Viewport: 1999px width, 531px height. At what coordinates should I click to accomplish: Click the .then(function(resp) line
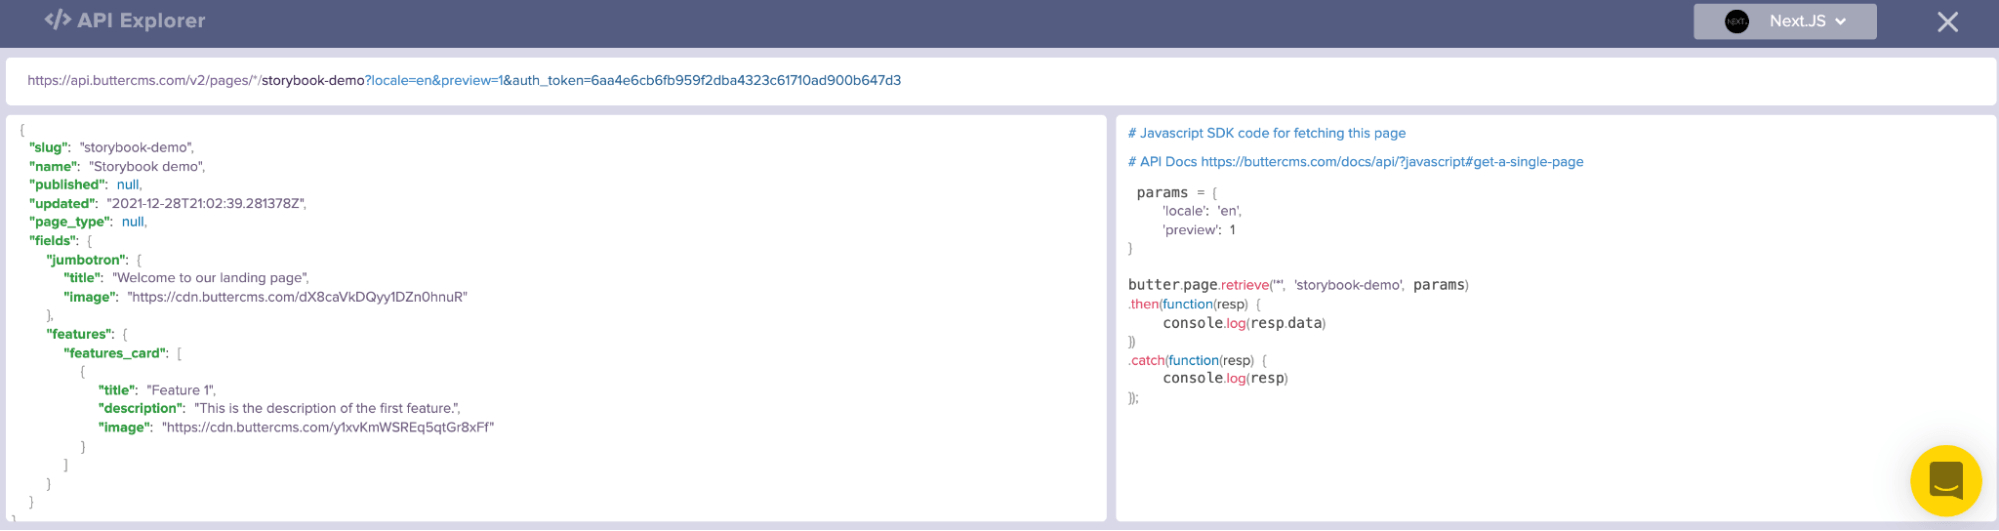point(1195,304)
